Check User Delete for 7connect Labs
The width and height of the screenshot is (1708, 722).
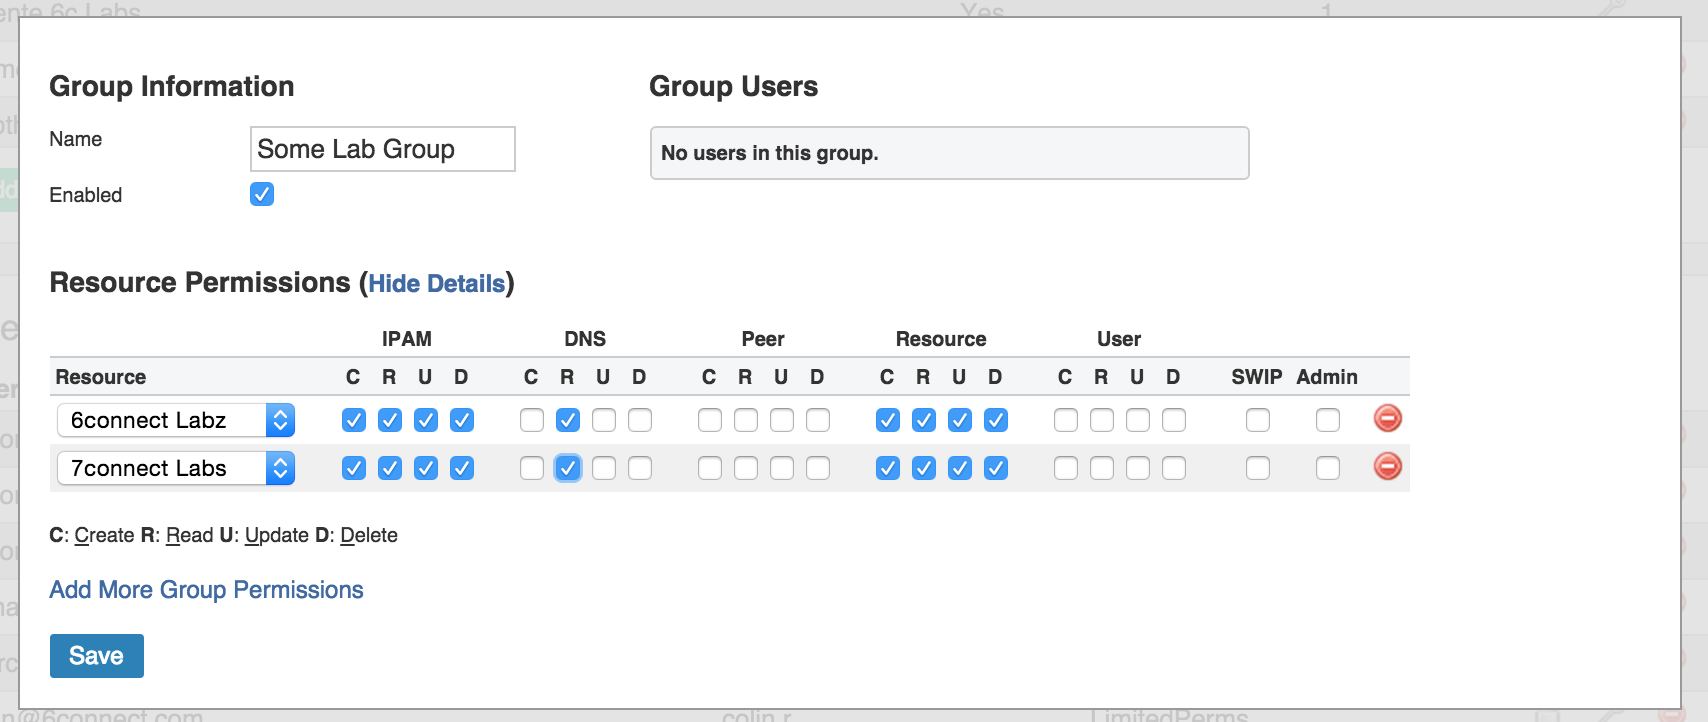pyautogui.click(x=1173, y=468)
